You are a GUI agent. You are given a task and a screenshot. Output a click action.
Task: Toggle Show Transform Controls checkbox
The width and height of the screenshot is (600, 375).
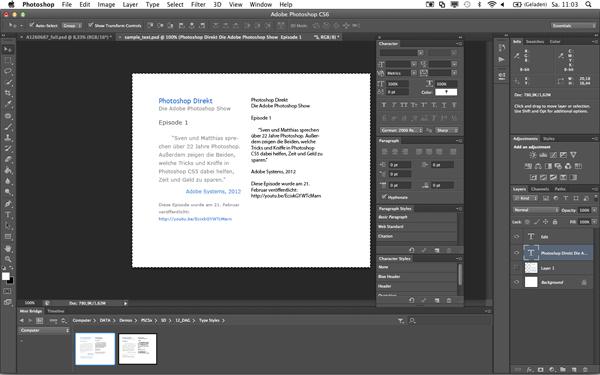point(91,25)
